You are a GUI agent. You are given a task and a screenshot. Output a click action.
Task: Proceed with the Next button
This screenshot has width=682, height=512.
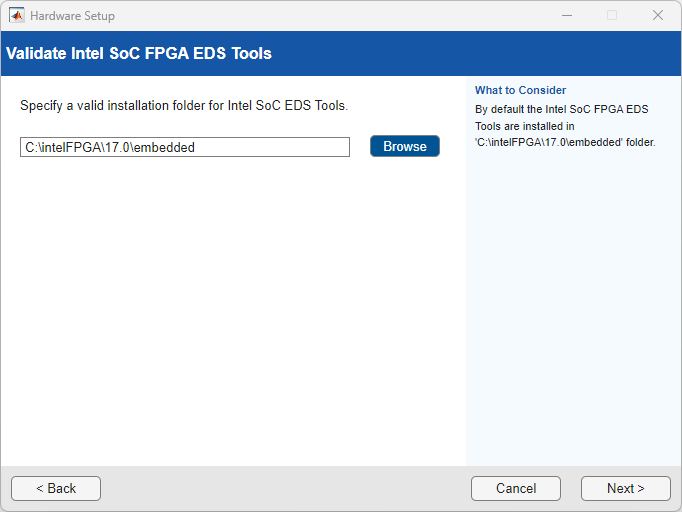[625, 488]
